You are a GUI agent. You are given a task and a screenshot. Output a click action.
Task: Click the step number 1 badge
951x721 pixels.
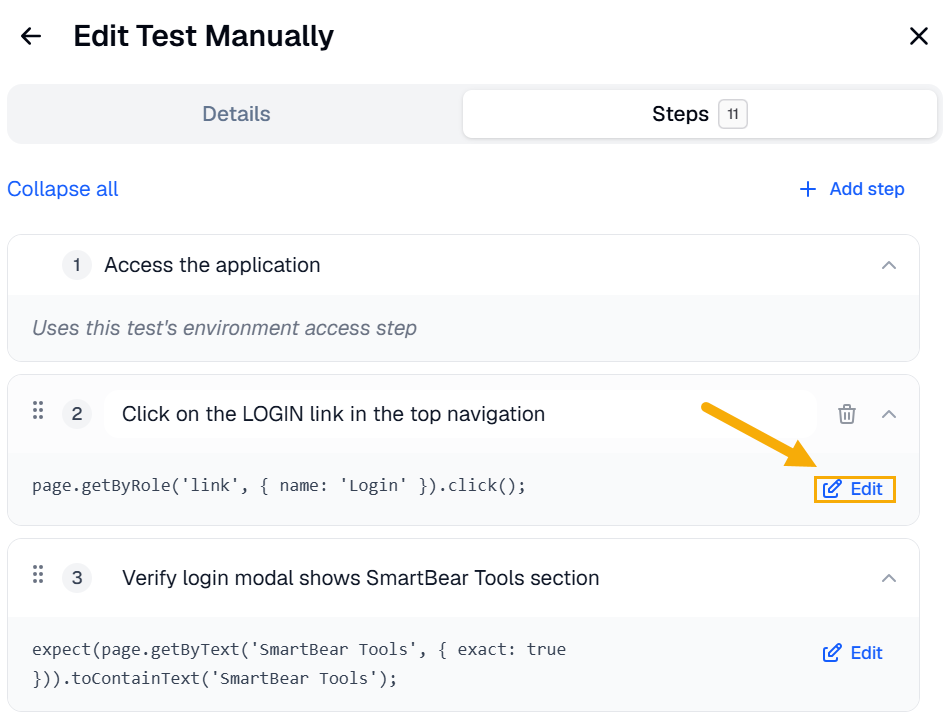pos(77,265)
